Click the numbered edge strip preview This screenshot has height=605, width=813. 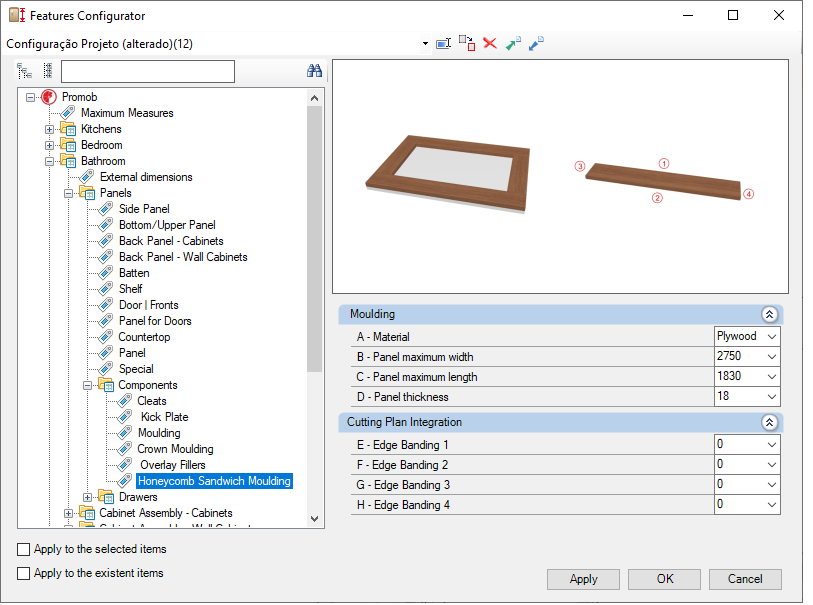(x=664, y=181)
